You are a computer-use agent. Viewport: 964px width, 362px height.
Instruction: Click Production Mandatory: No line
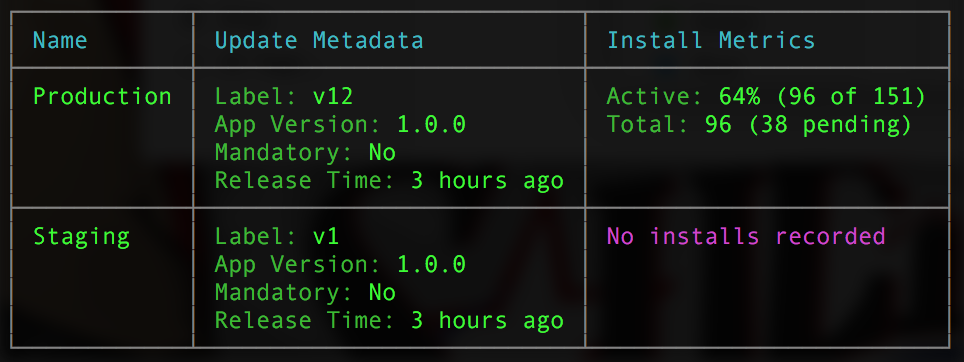[x=305, y=152]
